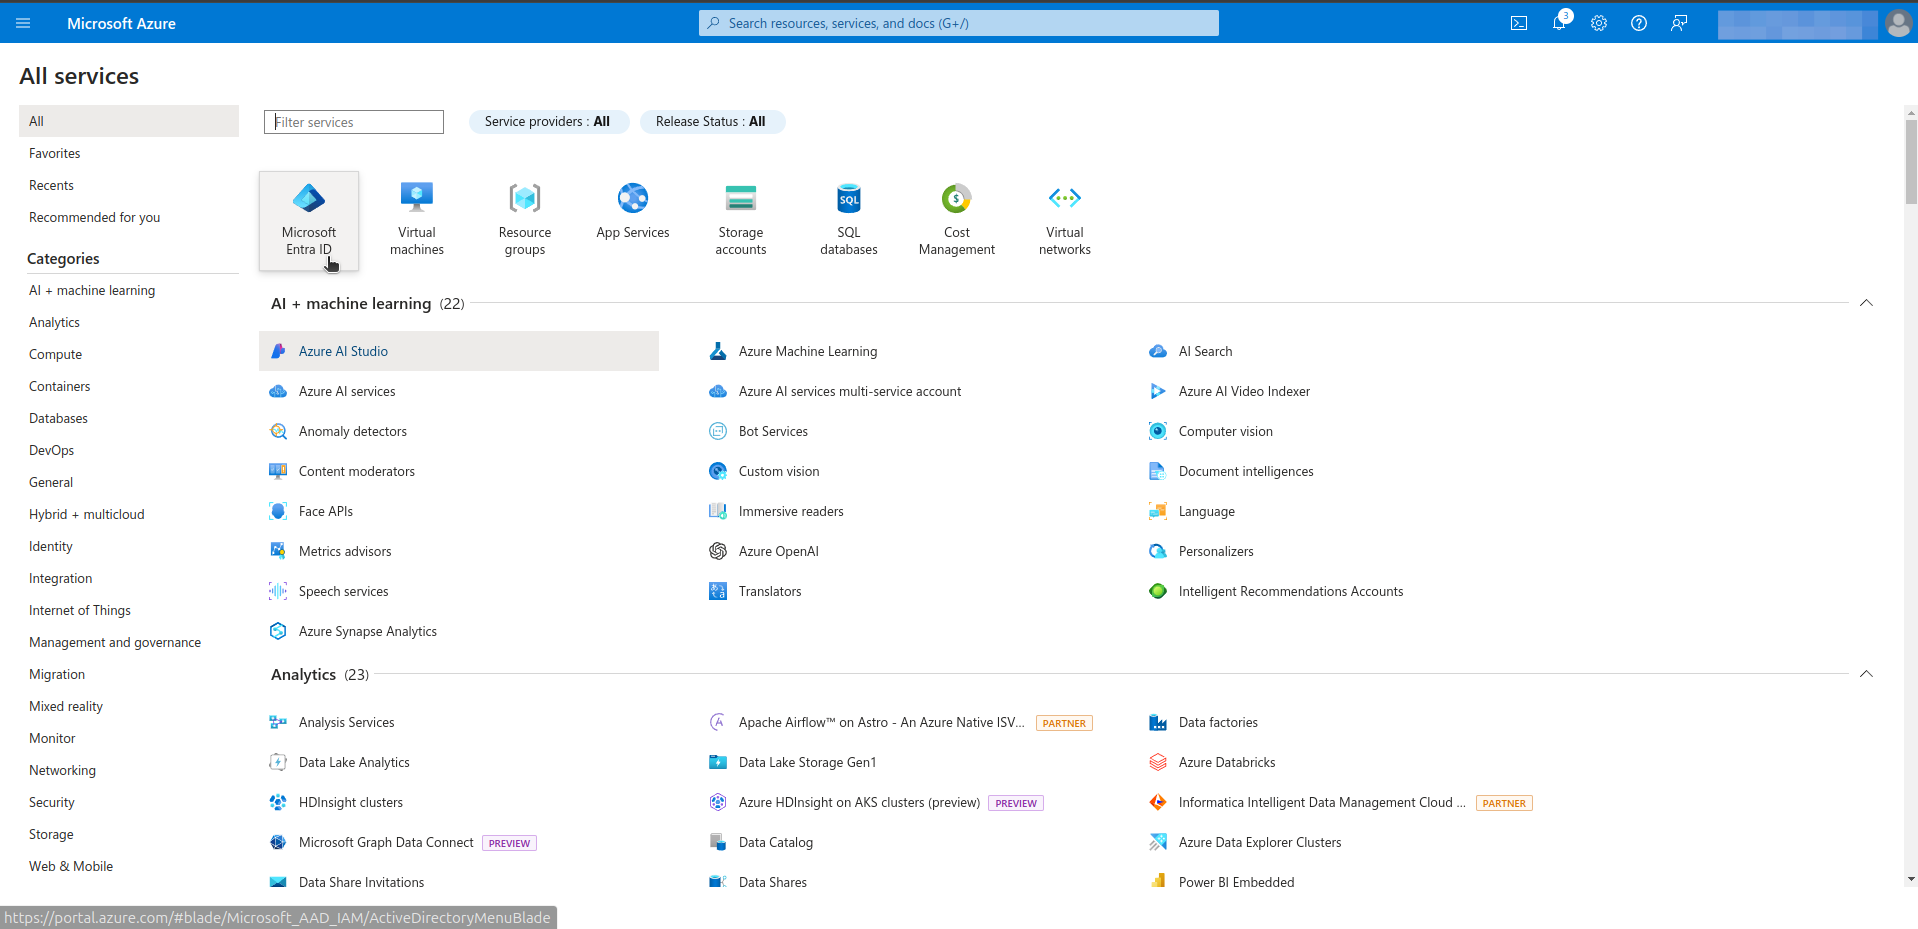Click the Azure OpenAI icon
Screen dimensions: 1918x929
(x=718, y=551)
